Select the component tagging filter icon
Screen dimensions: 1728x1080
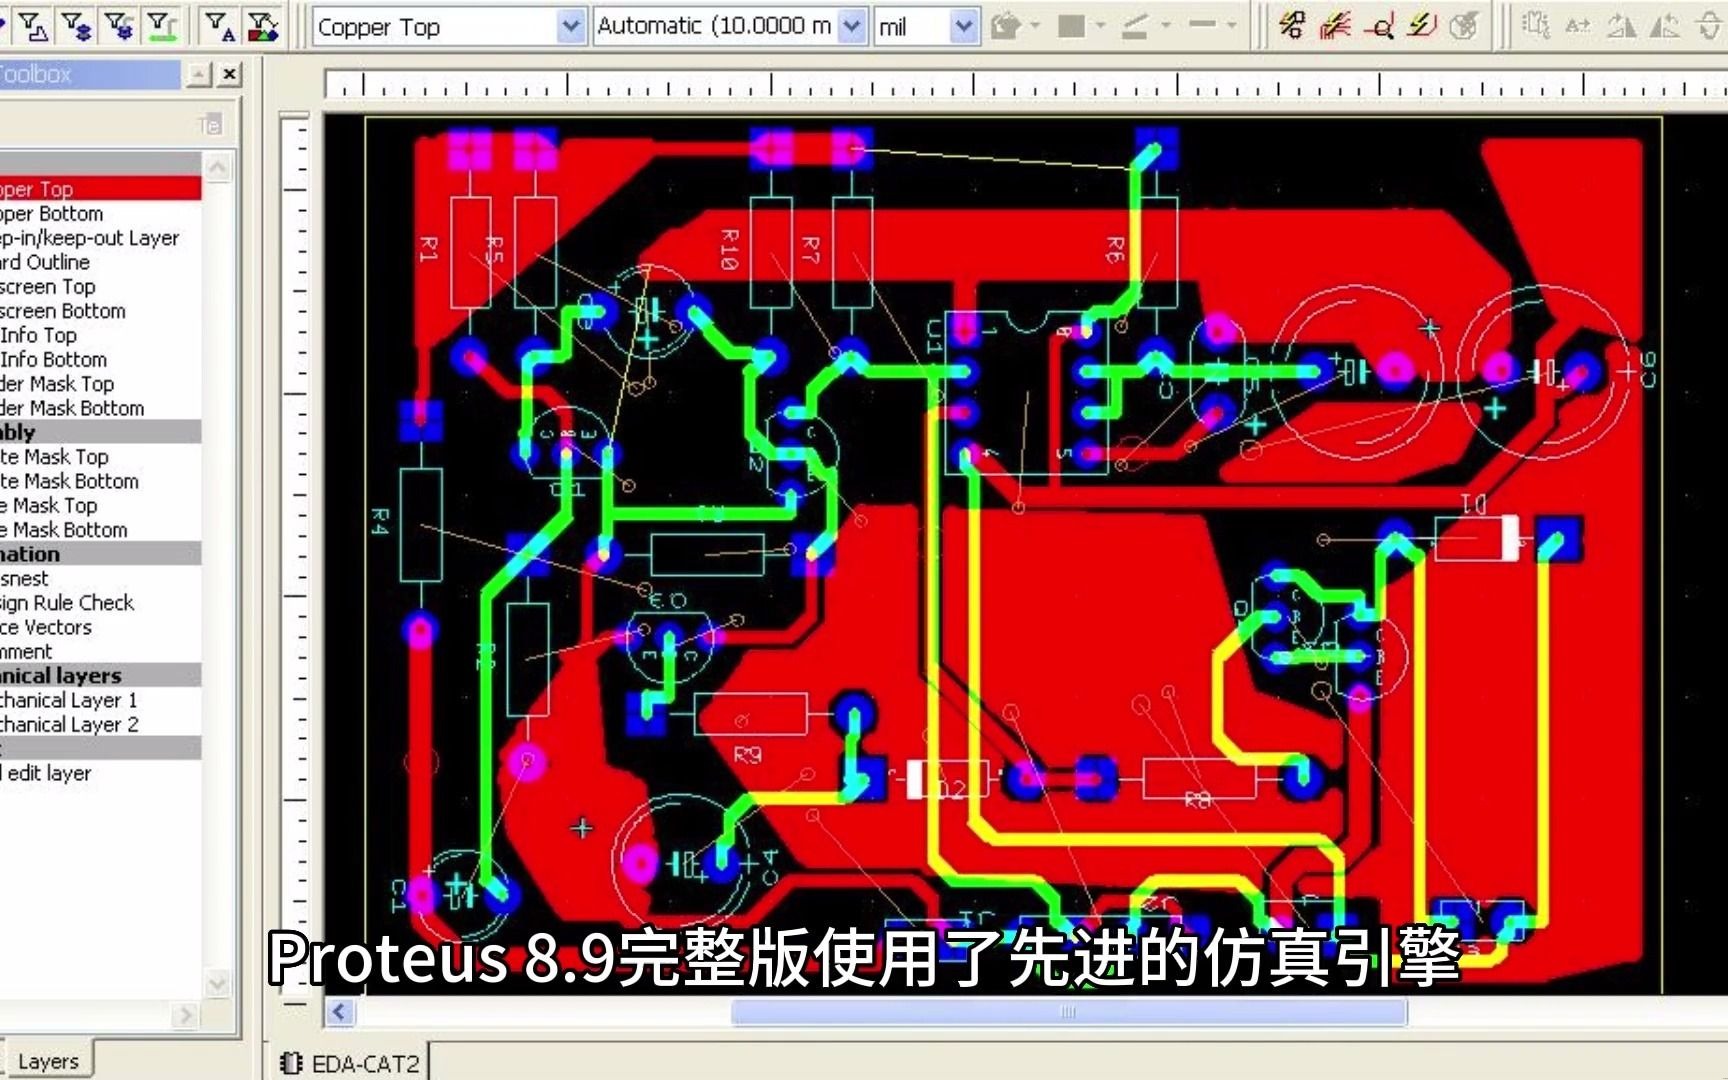tap(34, 25)
